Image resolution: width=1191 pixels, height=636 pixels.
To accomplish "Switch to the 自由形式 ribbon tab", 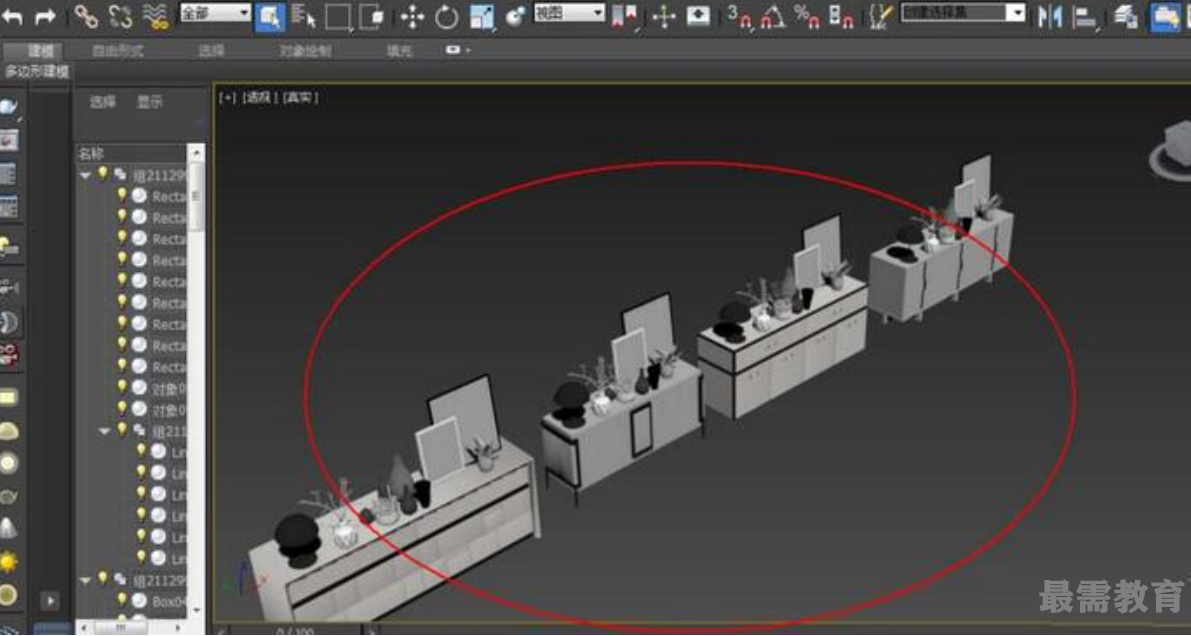I will coord(118,51).
